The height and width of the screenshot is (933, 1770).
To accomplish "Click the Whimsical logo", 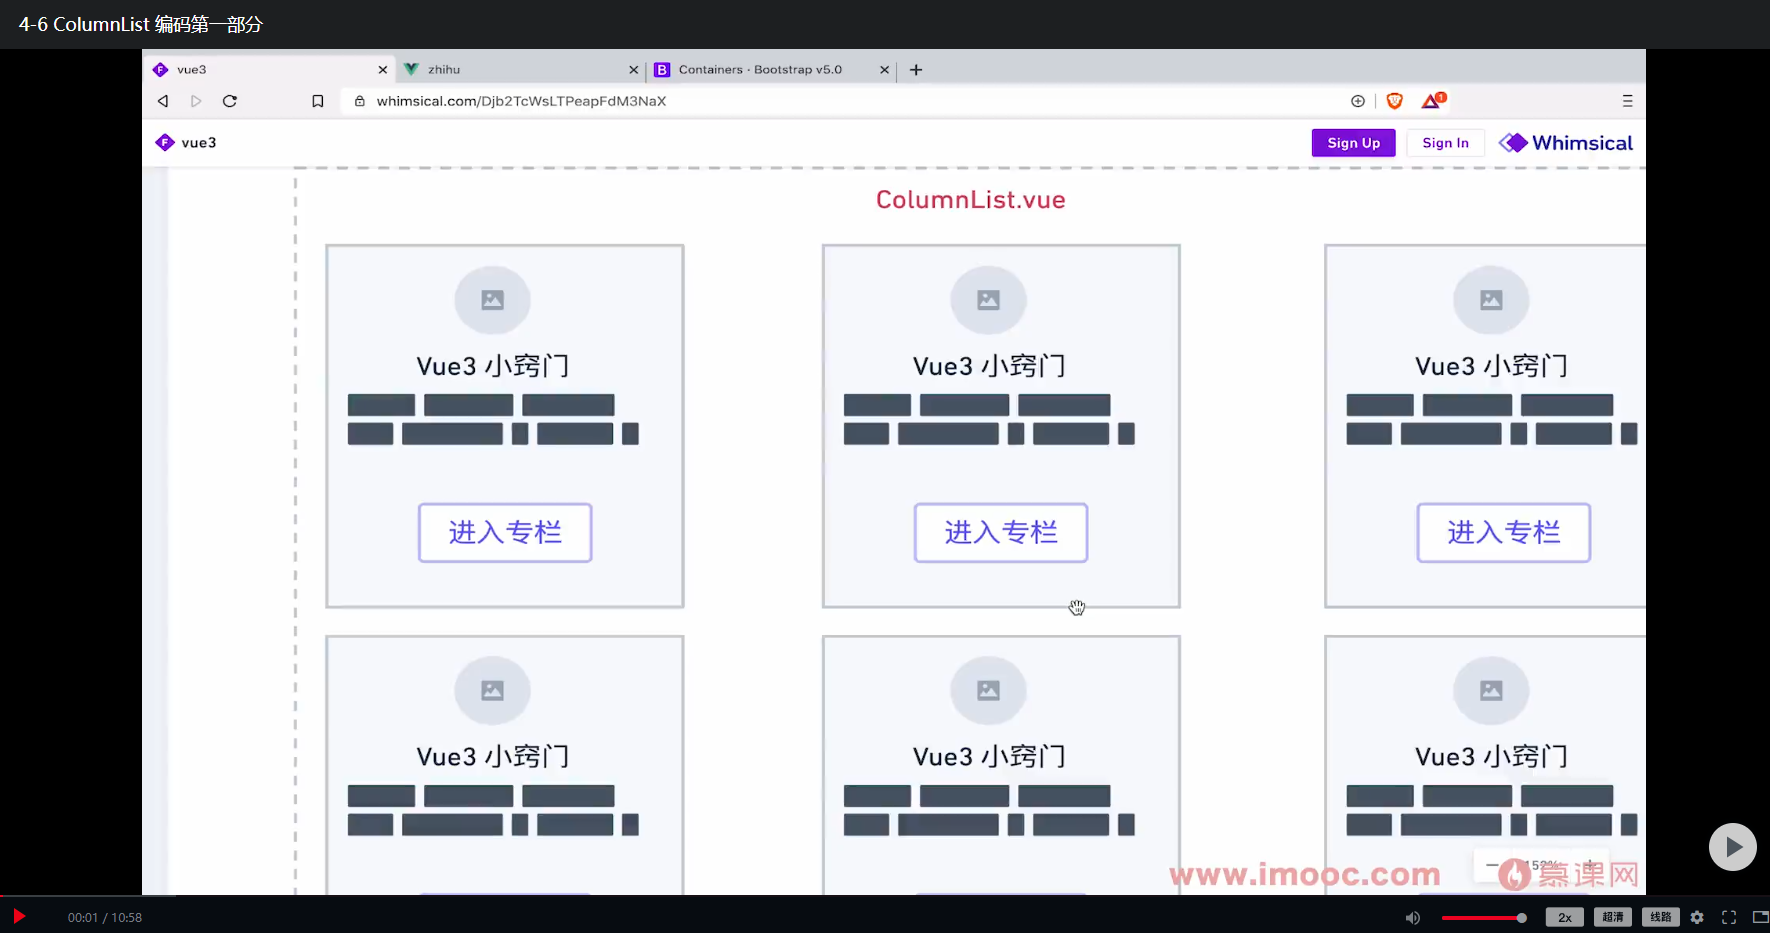I will pyautogui.click(x=1566, y=143).
